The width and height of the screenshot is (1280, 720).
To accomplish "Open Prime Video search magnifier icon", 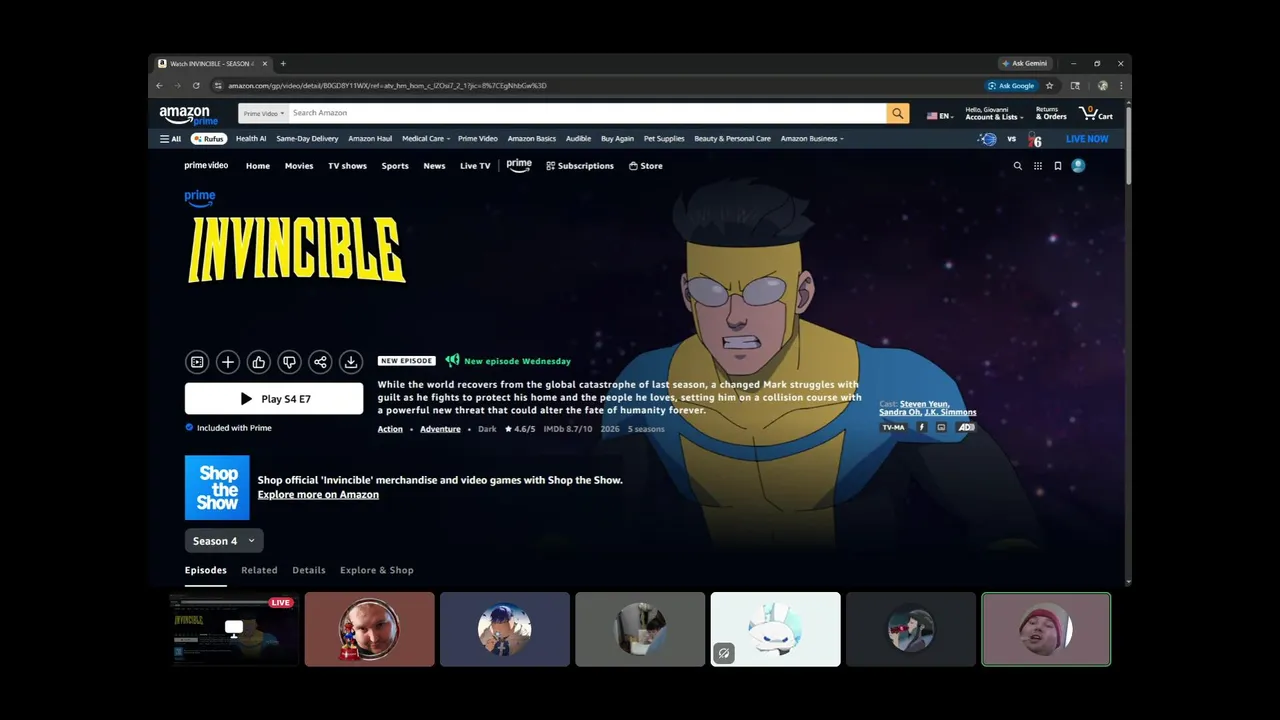I will pos(1018,166).
